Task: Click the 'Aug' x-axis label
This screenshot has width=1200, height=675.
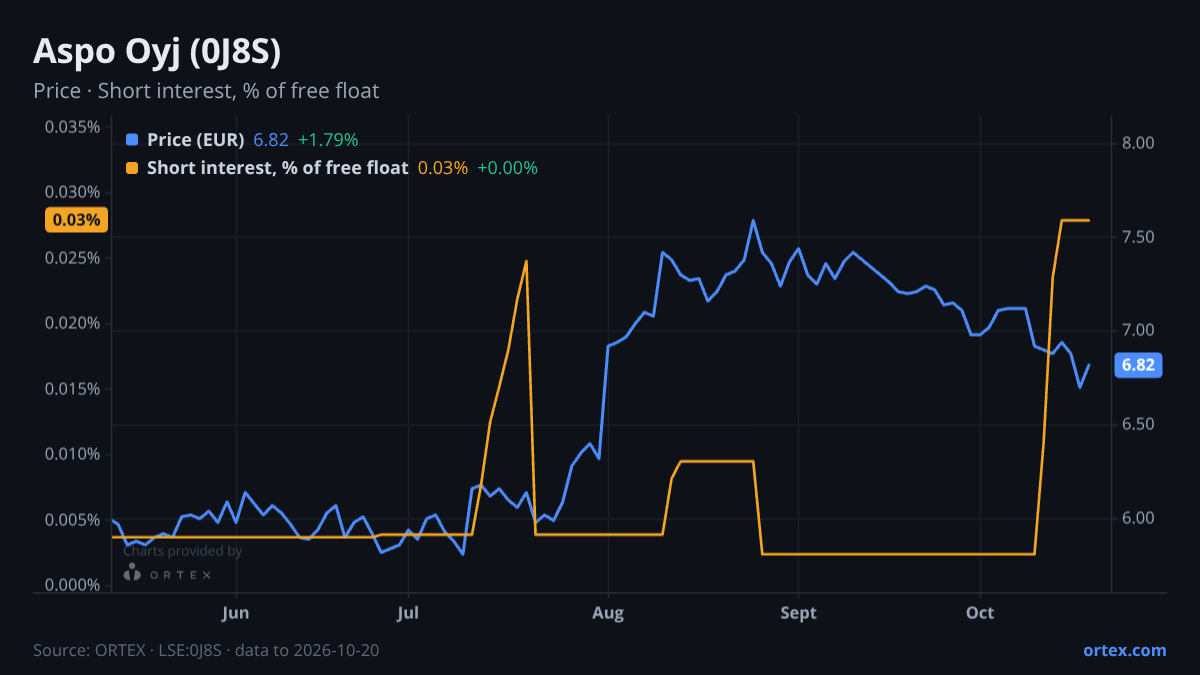Action: click(x=608, y=613)
